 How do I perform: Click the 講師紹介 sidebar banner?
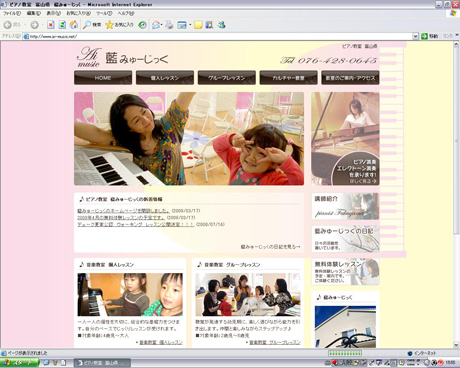[345, 206]
